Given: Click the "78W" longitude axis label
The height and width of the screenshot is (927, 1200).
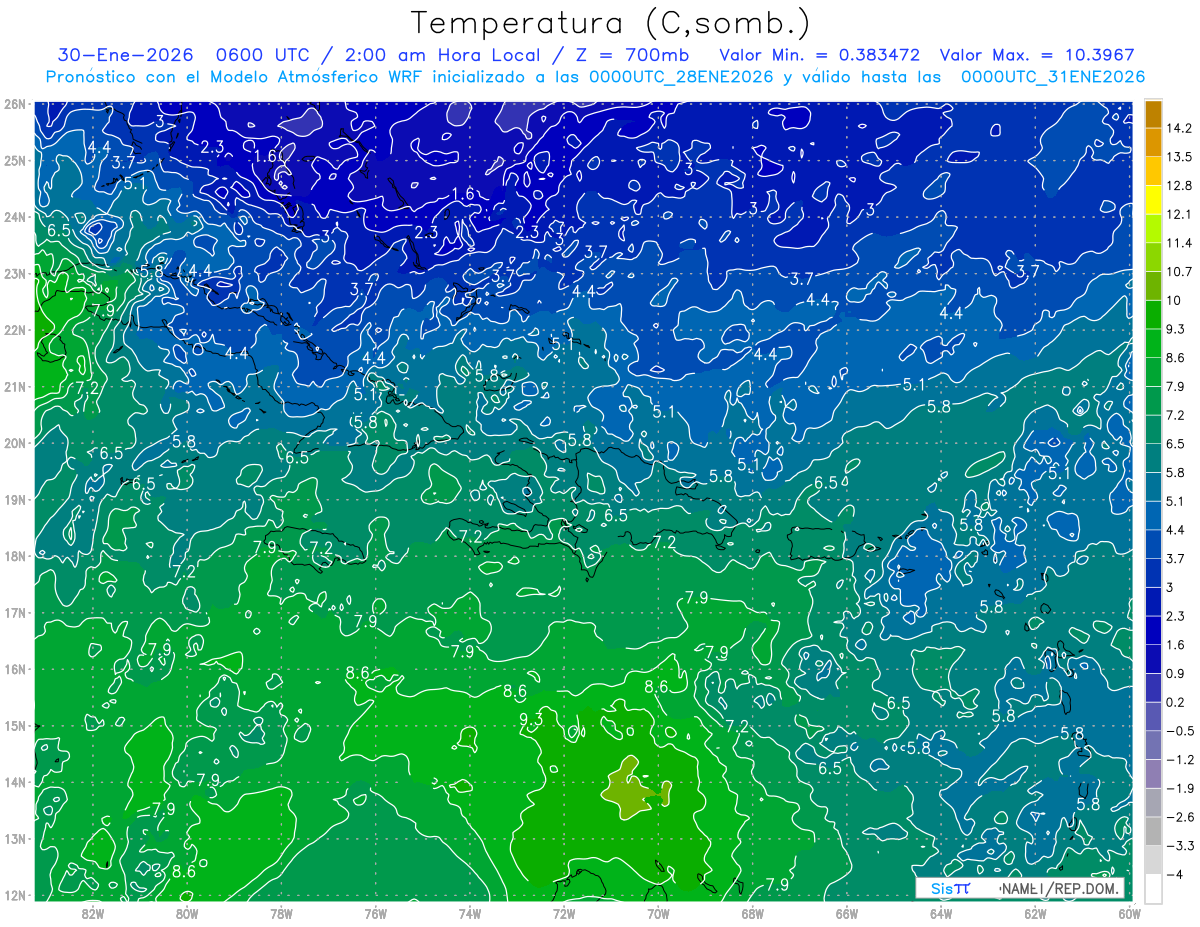Looking at the screenshot, I should coord(281,913).
